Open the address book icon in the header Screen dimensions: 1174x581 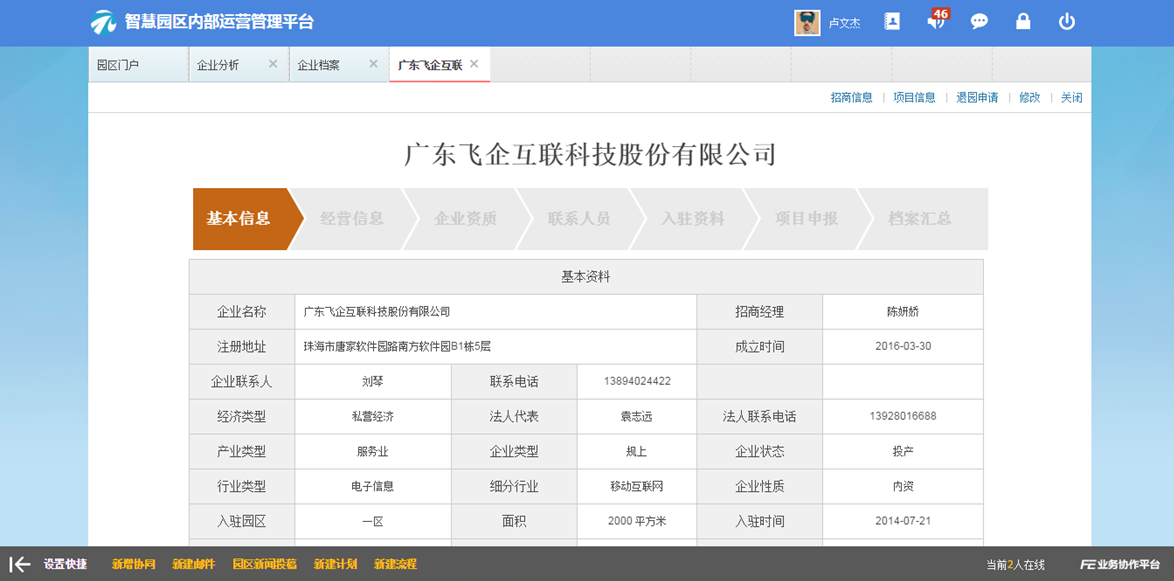(891, 21)
